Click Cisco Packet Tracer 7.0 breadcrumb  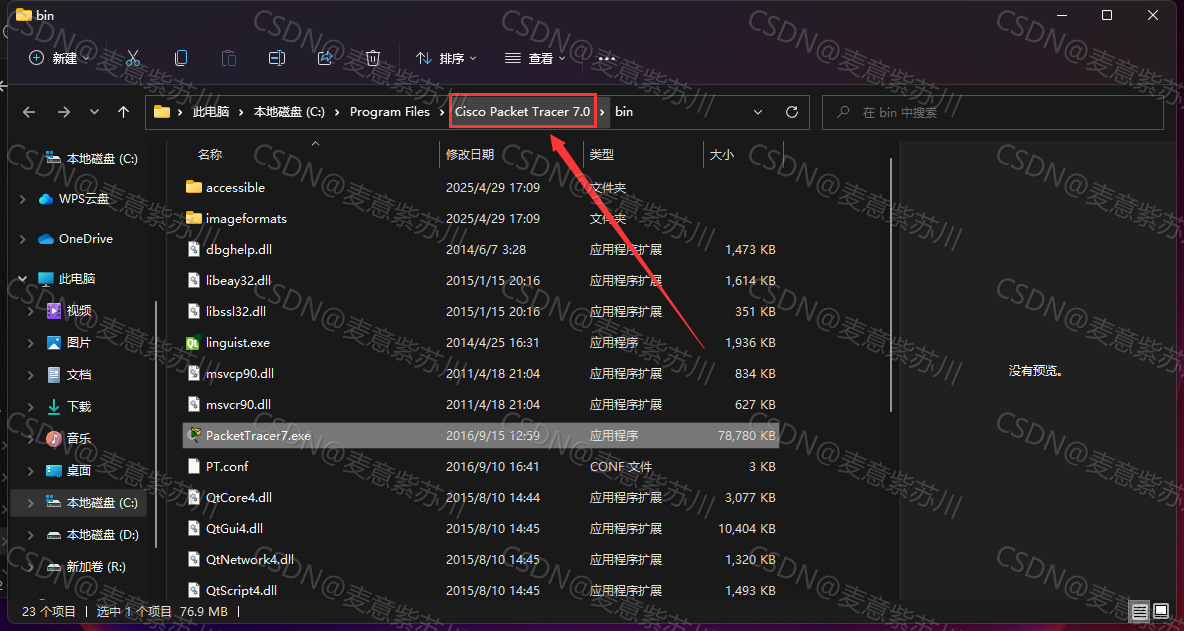coord(523,112)
